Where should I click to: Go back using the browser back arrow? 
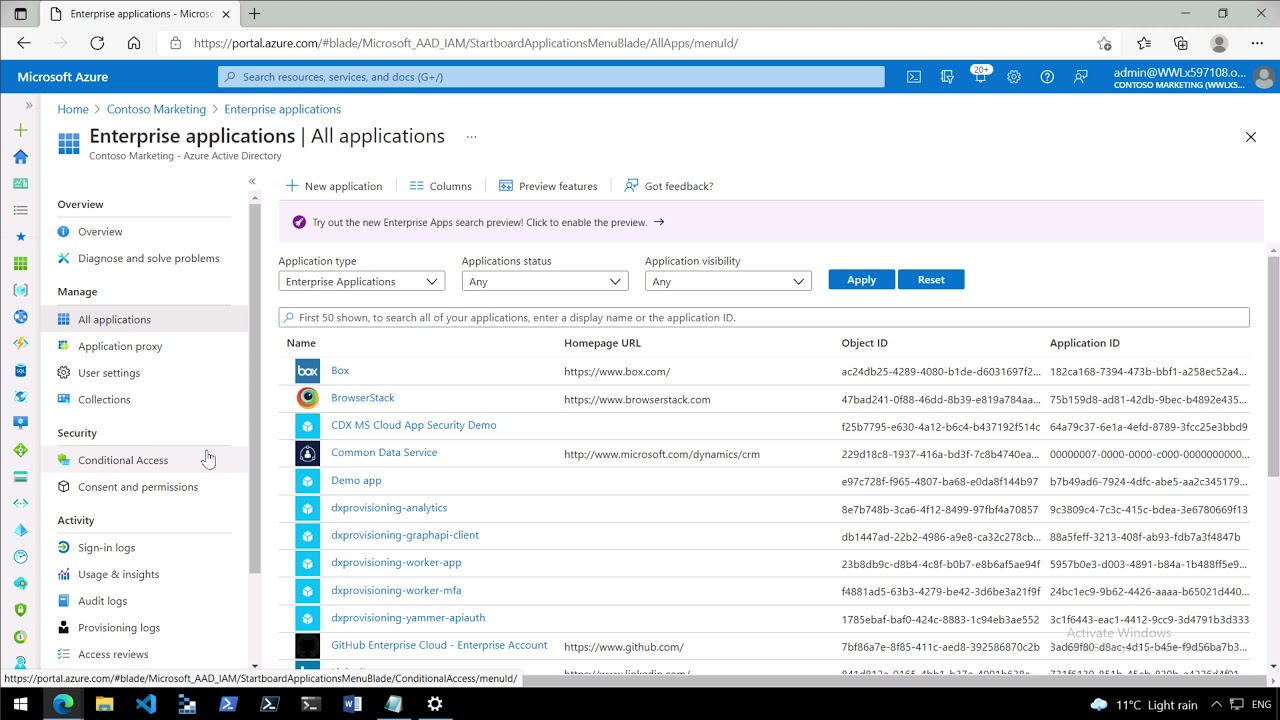(24, 43)
